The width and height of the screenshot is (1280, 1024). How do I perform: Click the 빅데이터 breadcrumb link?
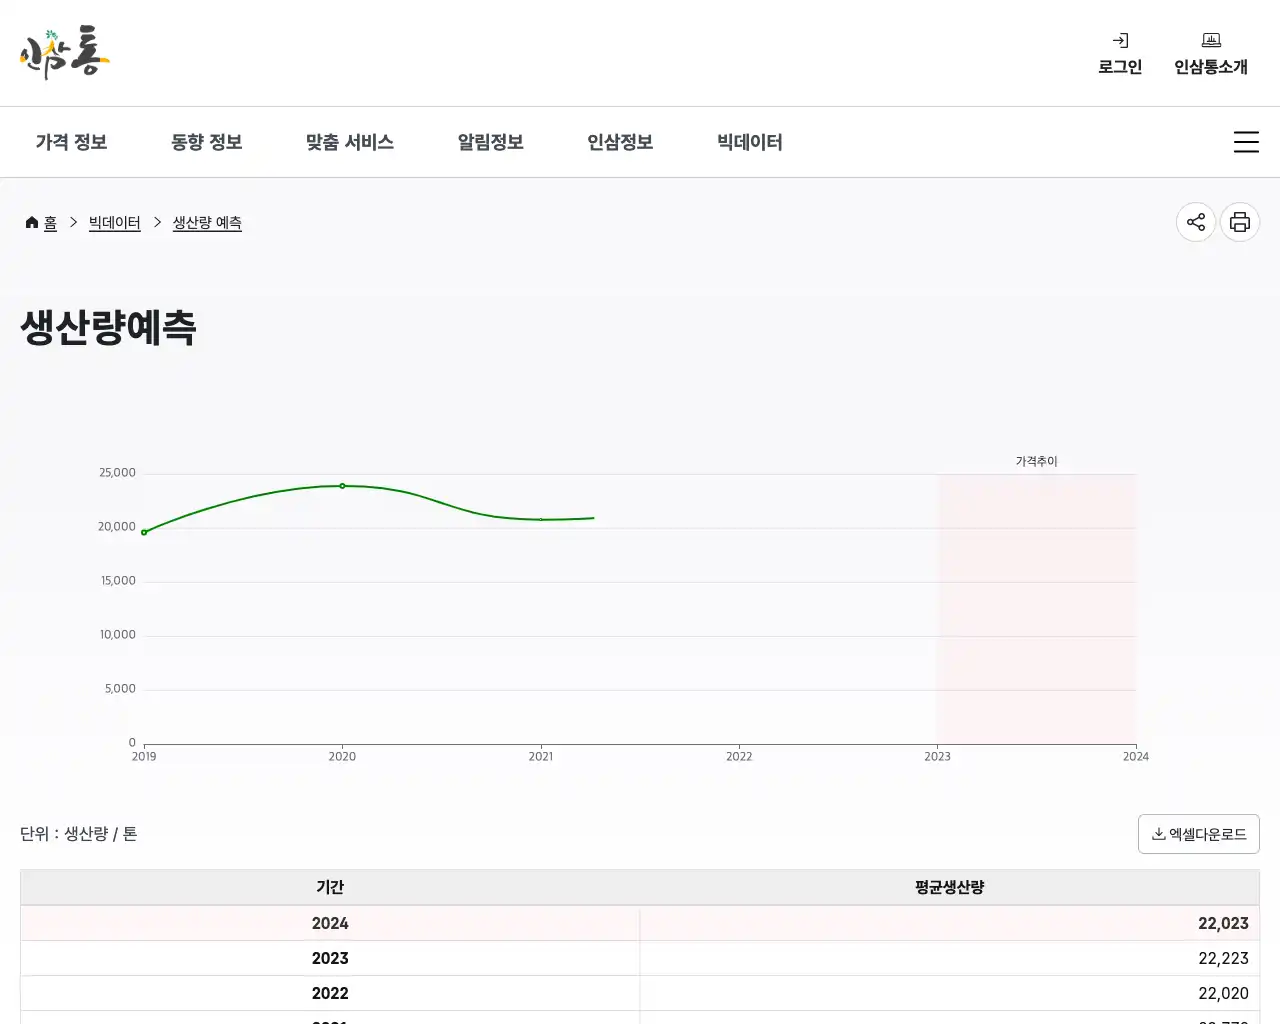tap(115, 222)
